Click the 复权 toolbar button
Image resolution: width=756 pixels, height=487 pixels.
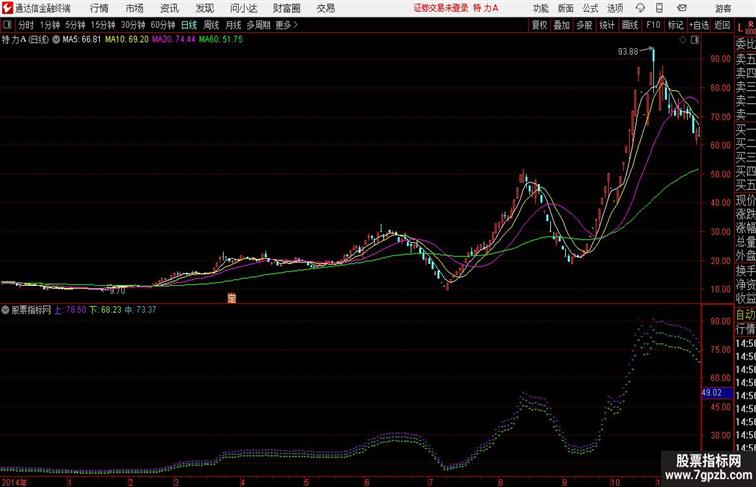539,25
